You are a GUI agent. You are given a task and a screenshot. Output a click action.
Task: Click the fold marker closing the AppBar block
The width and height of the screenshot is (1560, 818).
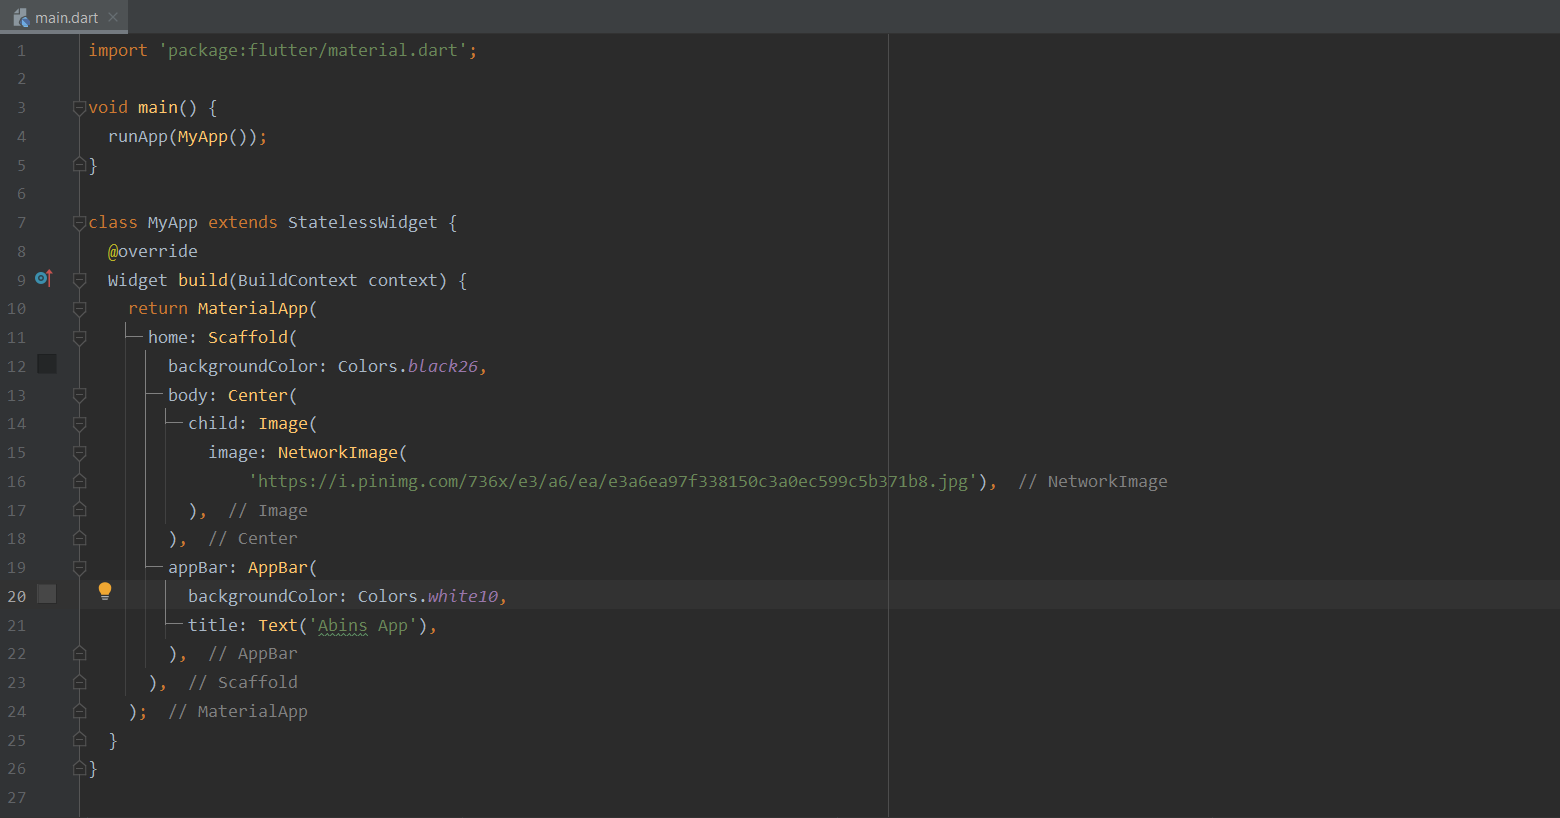click(79, 653)
